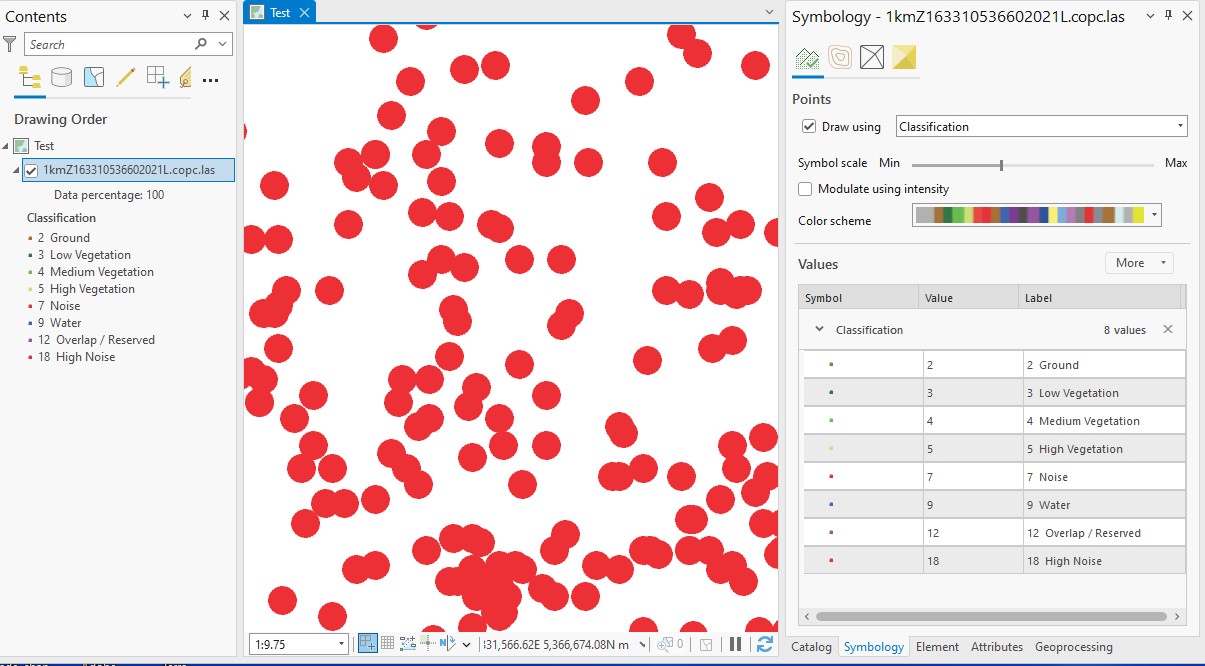Open the Edges symbology tab icon
Screen dimensions: 1205x666
872,58
